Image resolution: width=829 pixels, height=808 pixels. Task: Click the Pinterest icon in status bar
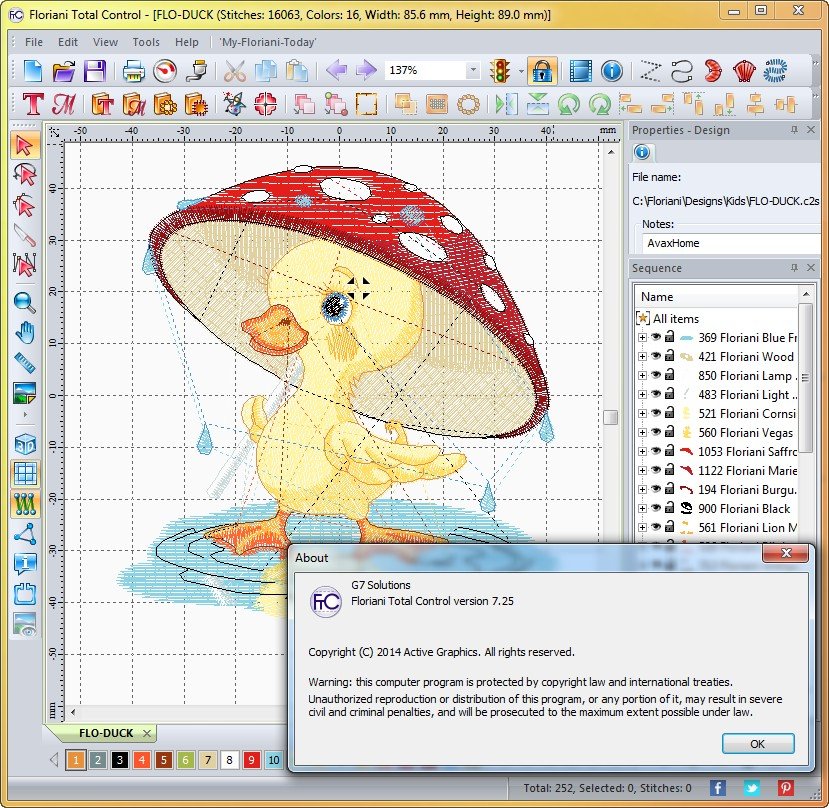click(785, 788)
